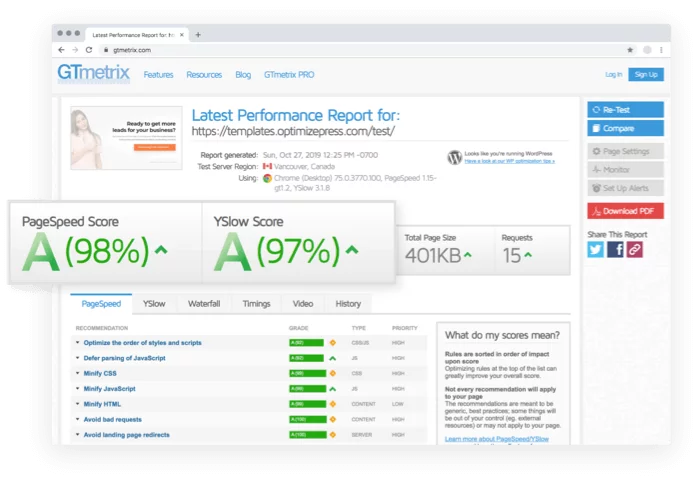700x482 pixels.
Task: Click green arrow beside Defer parsing of JavaScript
Action: click(333, 358)
